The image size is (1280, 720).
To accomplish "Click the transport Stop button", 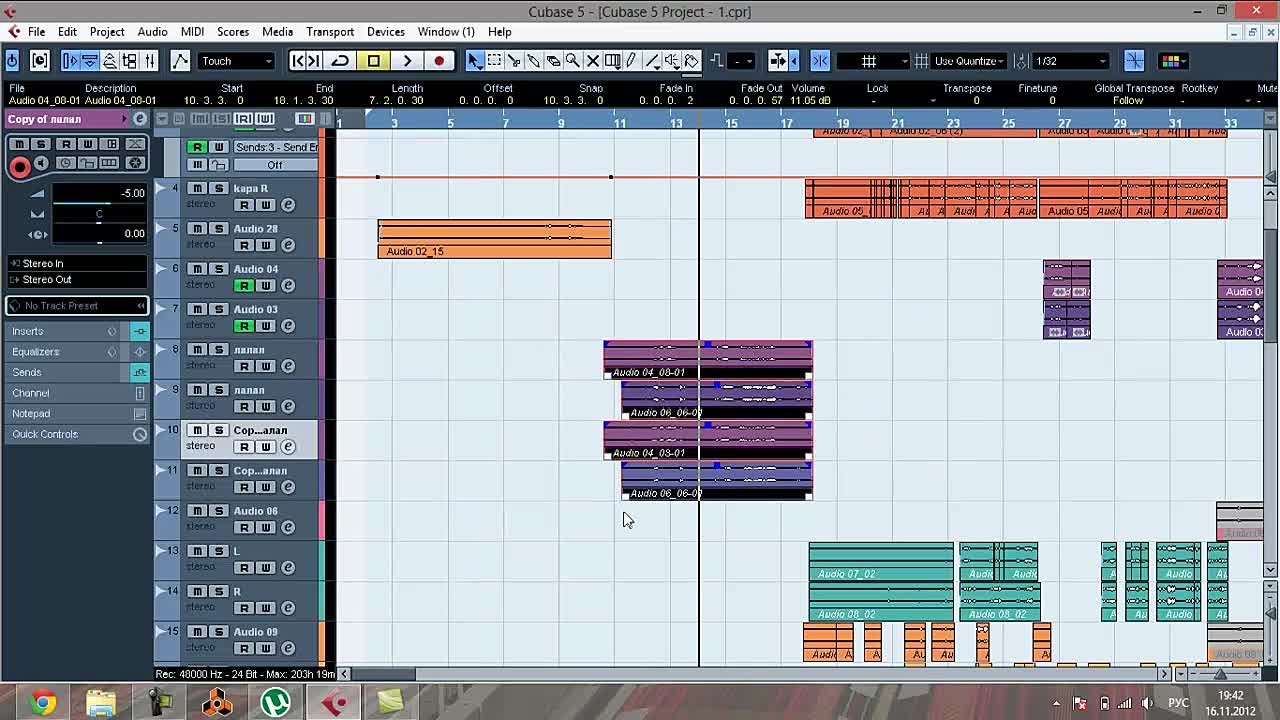I will [374, 61].
